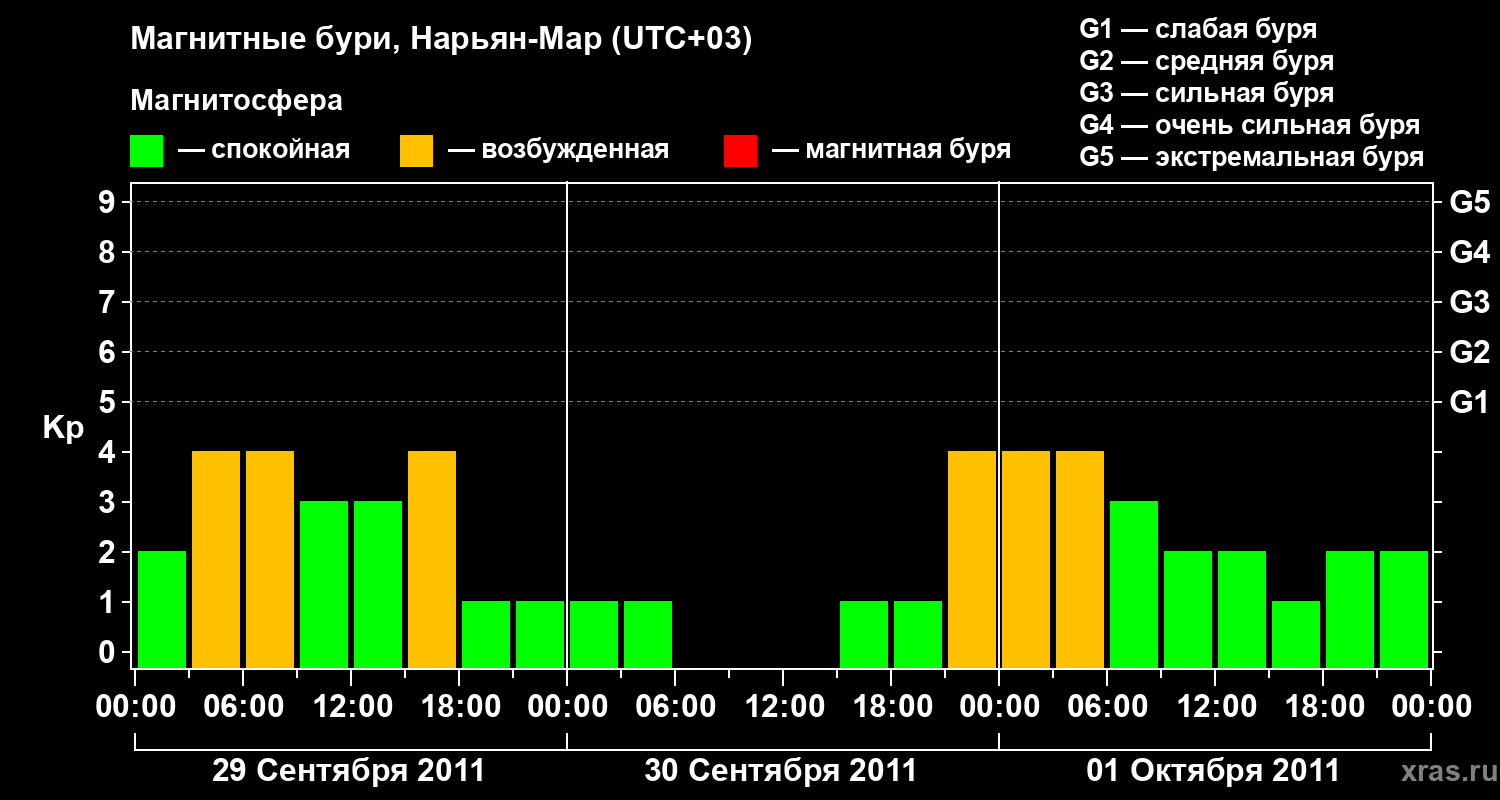This screenshot has width=1500, height=800.
Task: Click the 'G4' label on right axis
Action: (1469, 252)
